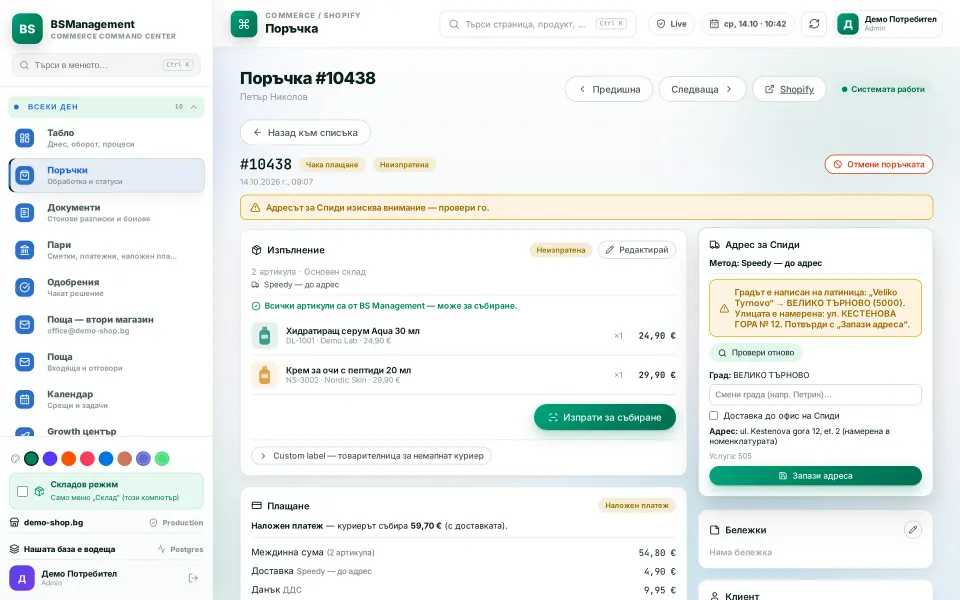Image resolution: width=960 pixels, height=600 pixels.
Task: Click the green check icon before Всички артикули
Action: click(x=256, y=306)
